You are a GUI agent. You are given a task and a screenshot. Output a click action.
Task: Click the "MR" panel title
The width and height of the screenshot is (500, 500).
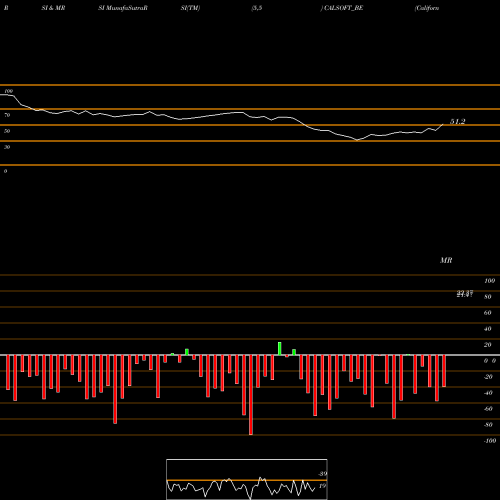(x=446, y=260)
